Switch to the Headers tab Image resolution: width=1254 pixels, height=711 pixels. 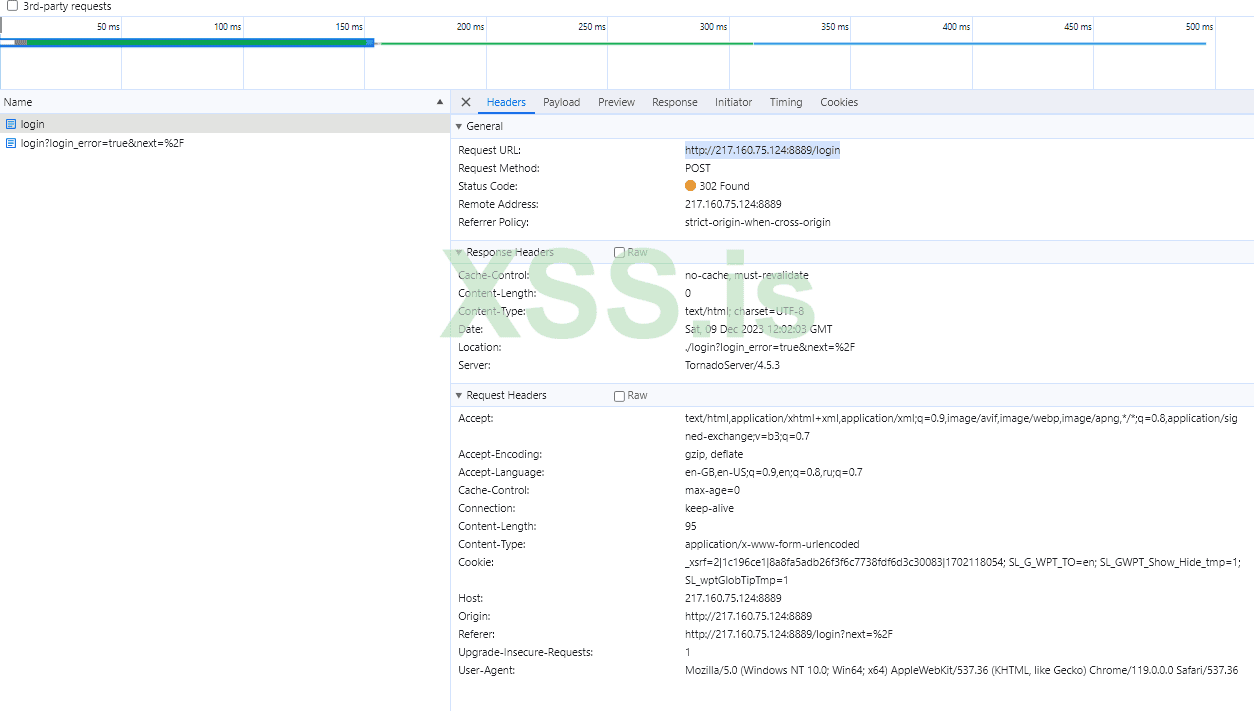coord(506,102)
